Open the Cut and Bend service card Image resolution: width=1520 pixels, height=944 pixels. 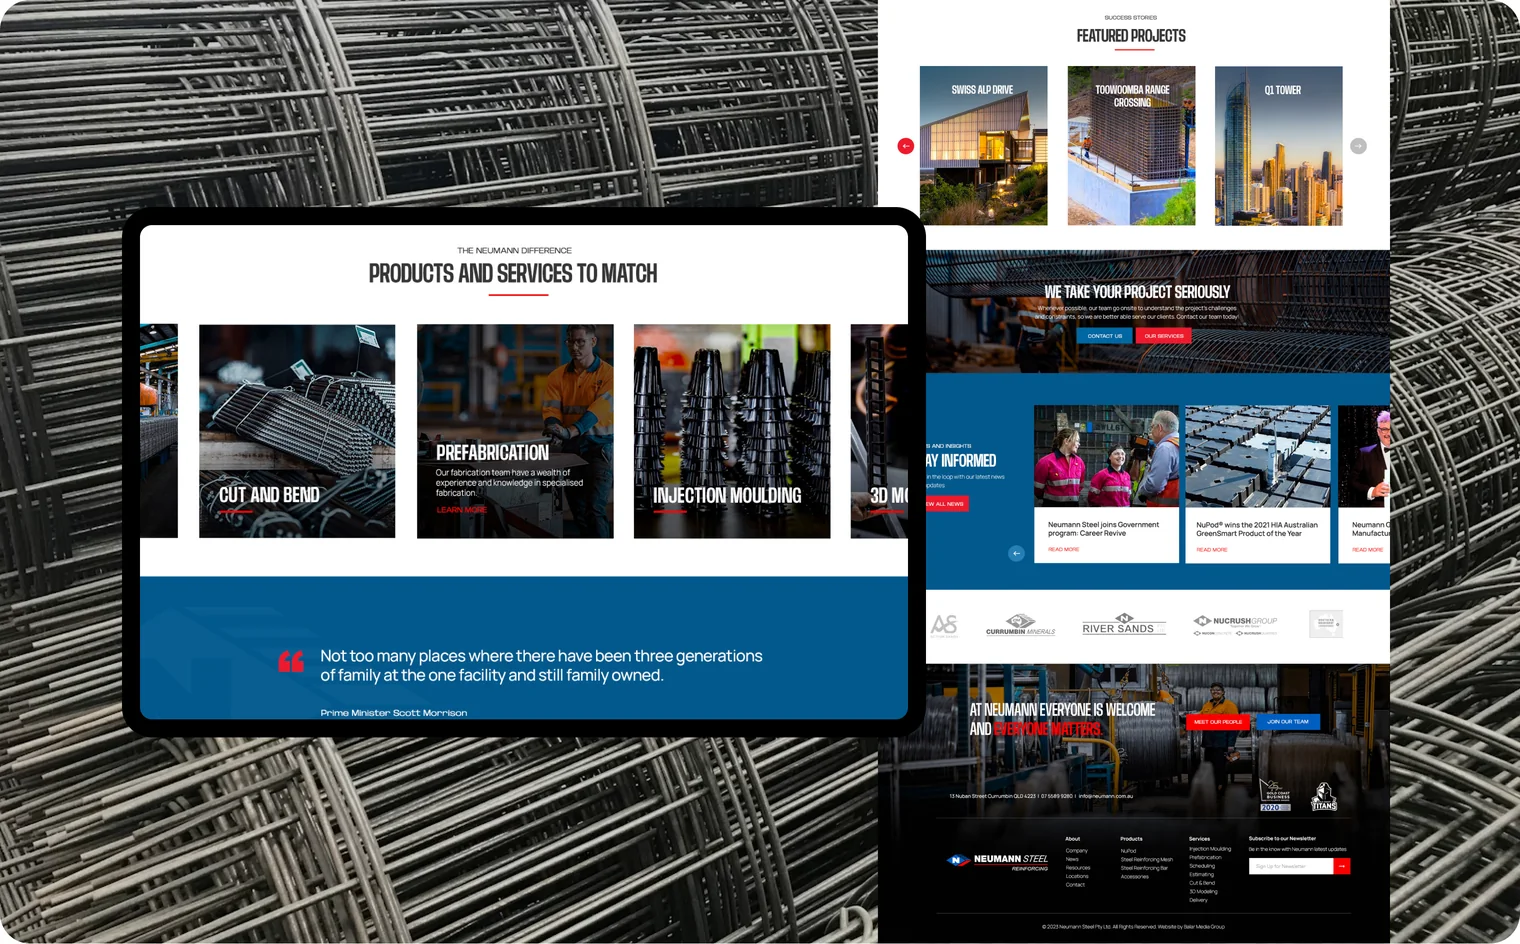297,431
